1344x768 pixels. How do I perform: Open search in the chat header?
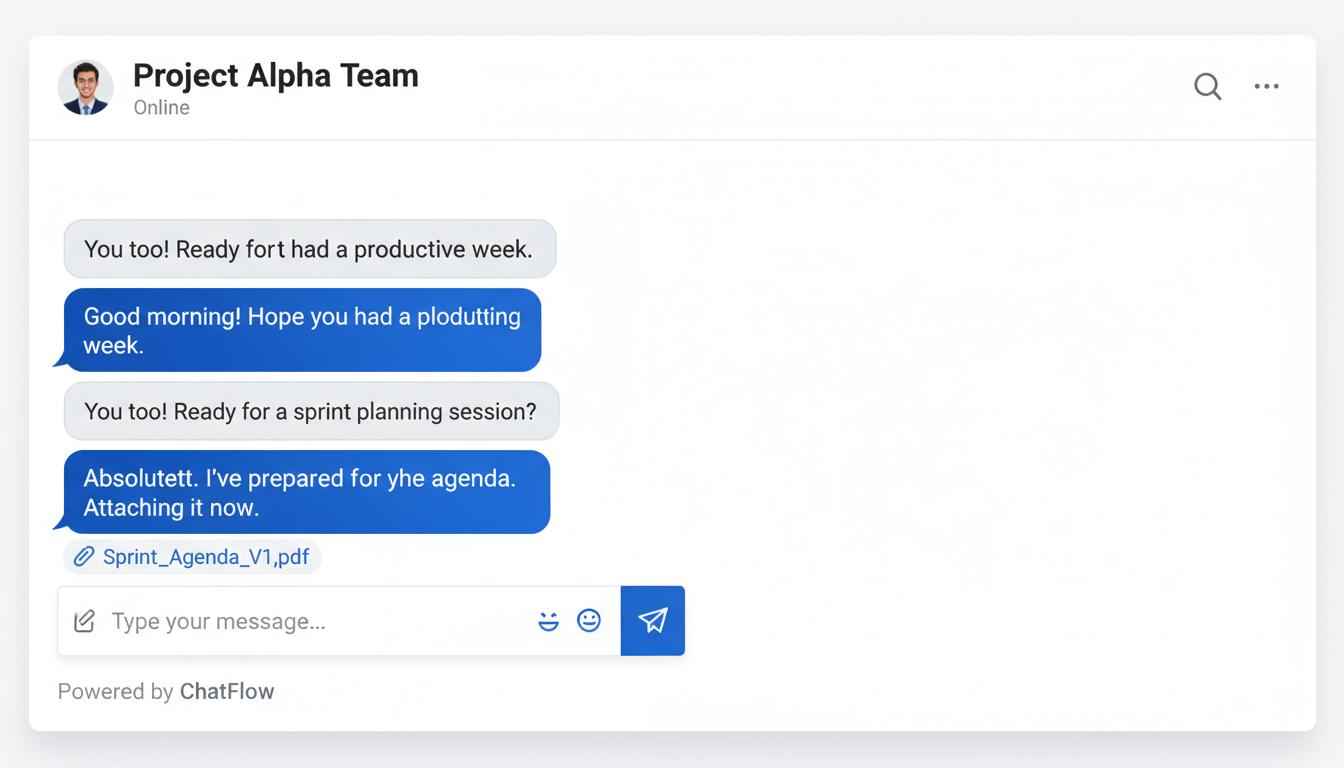pyautogui.click(x=1208, y=87)
